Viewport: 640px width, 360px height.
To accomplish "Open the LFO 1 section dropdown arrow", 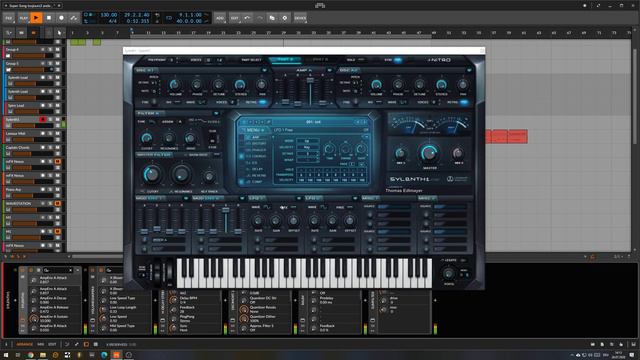I will [298, 198].
